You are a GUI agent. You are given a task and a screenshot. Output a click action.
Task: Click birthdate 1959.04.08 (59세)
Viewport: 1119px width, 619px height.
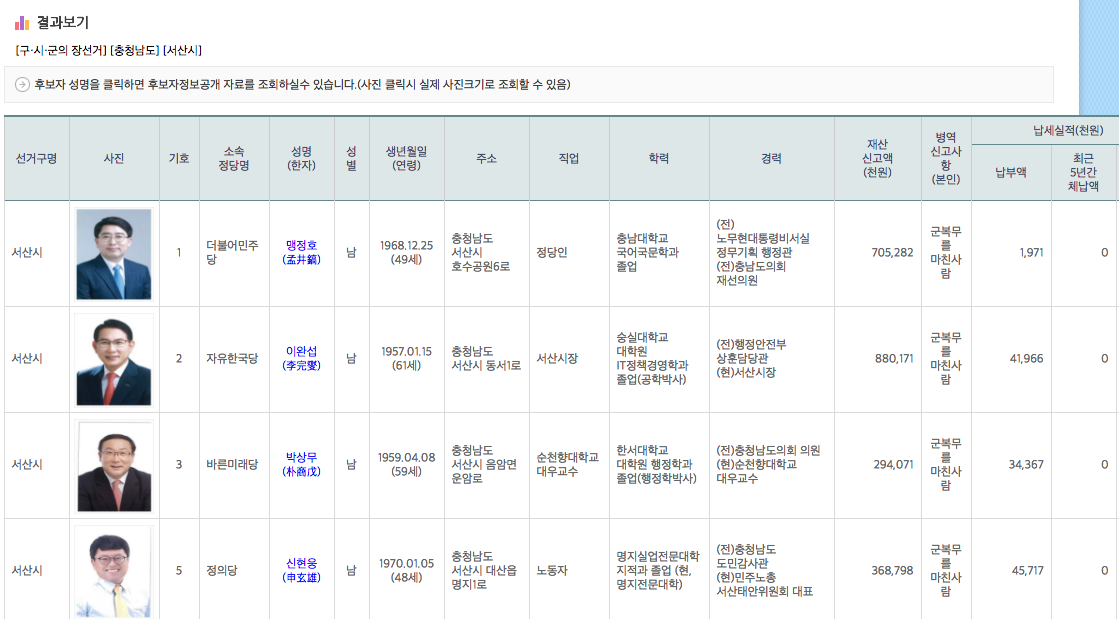click(406, 464)
